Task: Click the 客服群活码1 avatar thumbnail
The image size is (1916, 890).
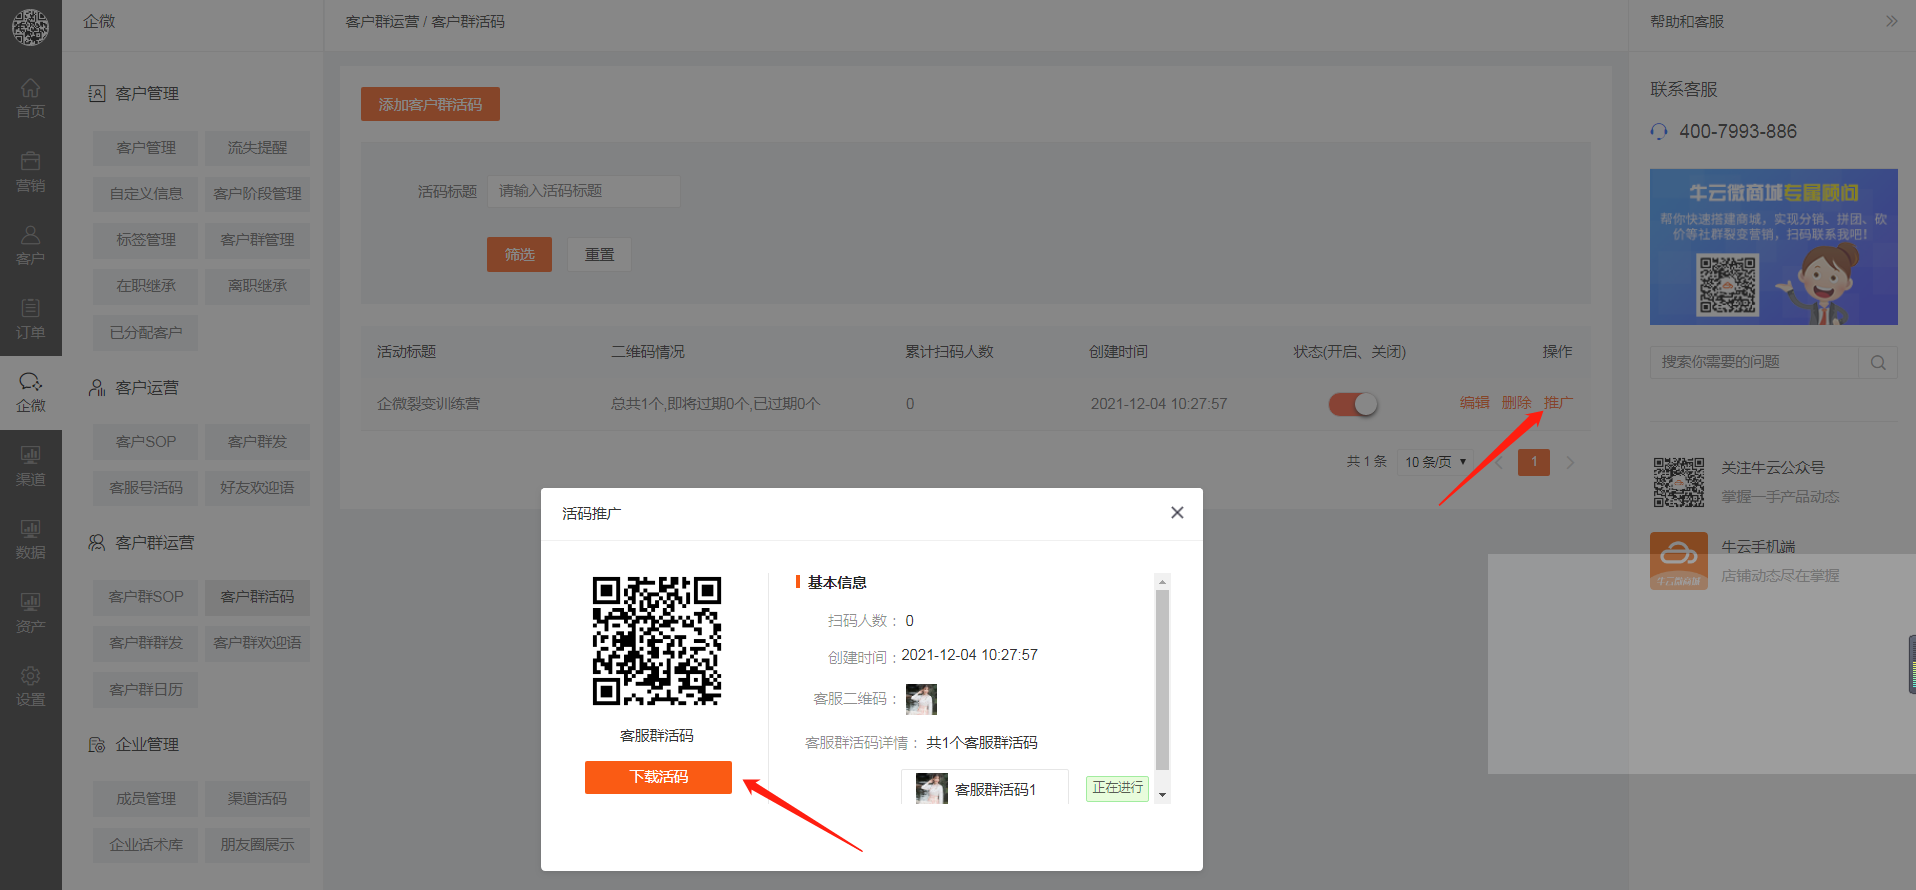Action: click(931, 789)
